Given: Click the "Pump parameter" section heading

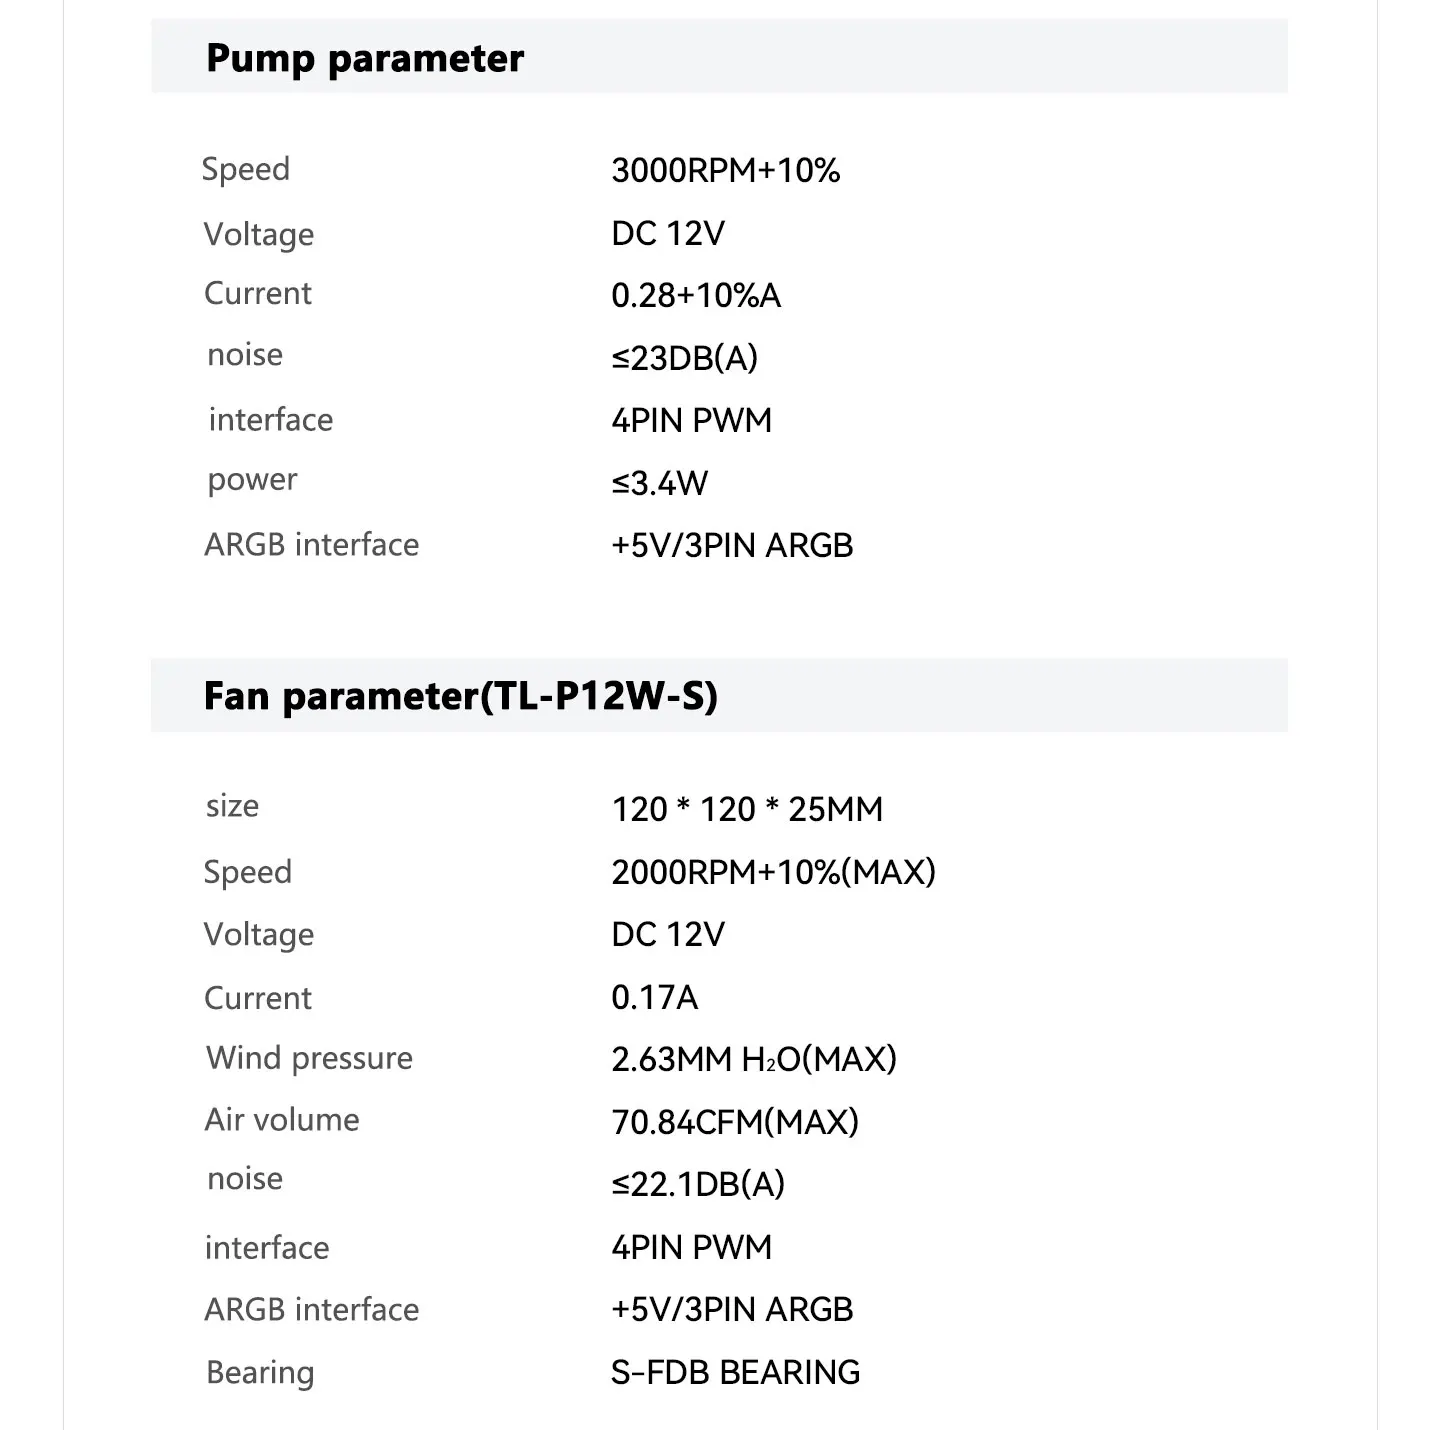Looking at the screenshot, I should [364, 59].
